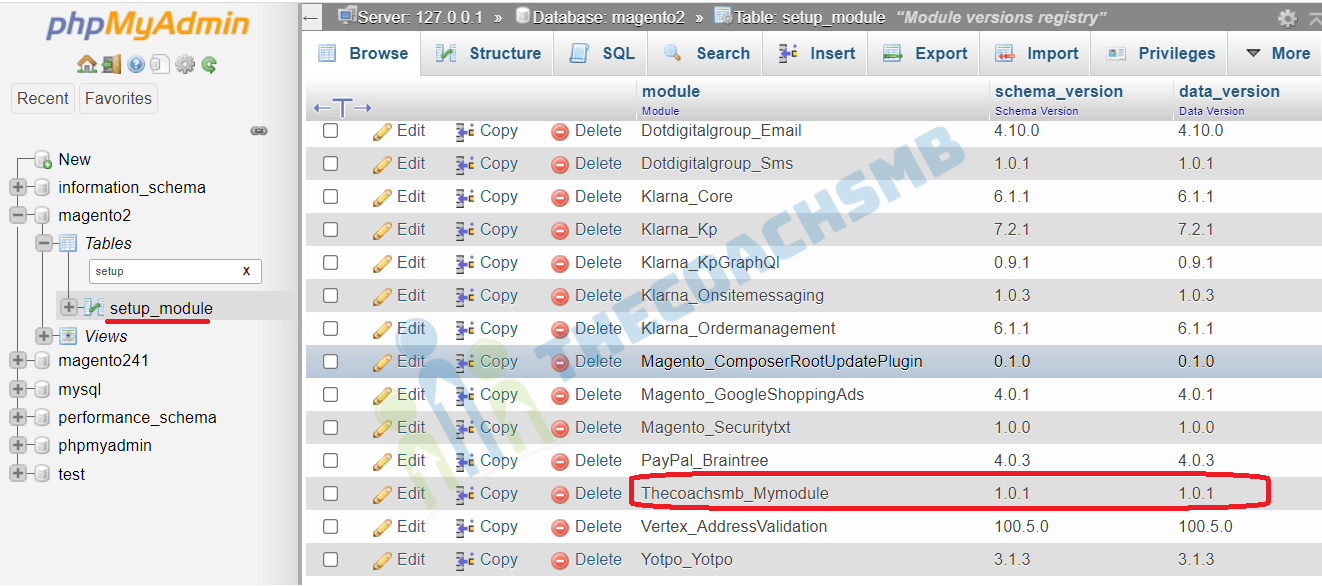Screen dimensions: 1322x586
Task: Click Copy icon for Magento_Securitytxt row
Action: click(465, 428)
